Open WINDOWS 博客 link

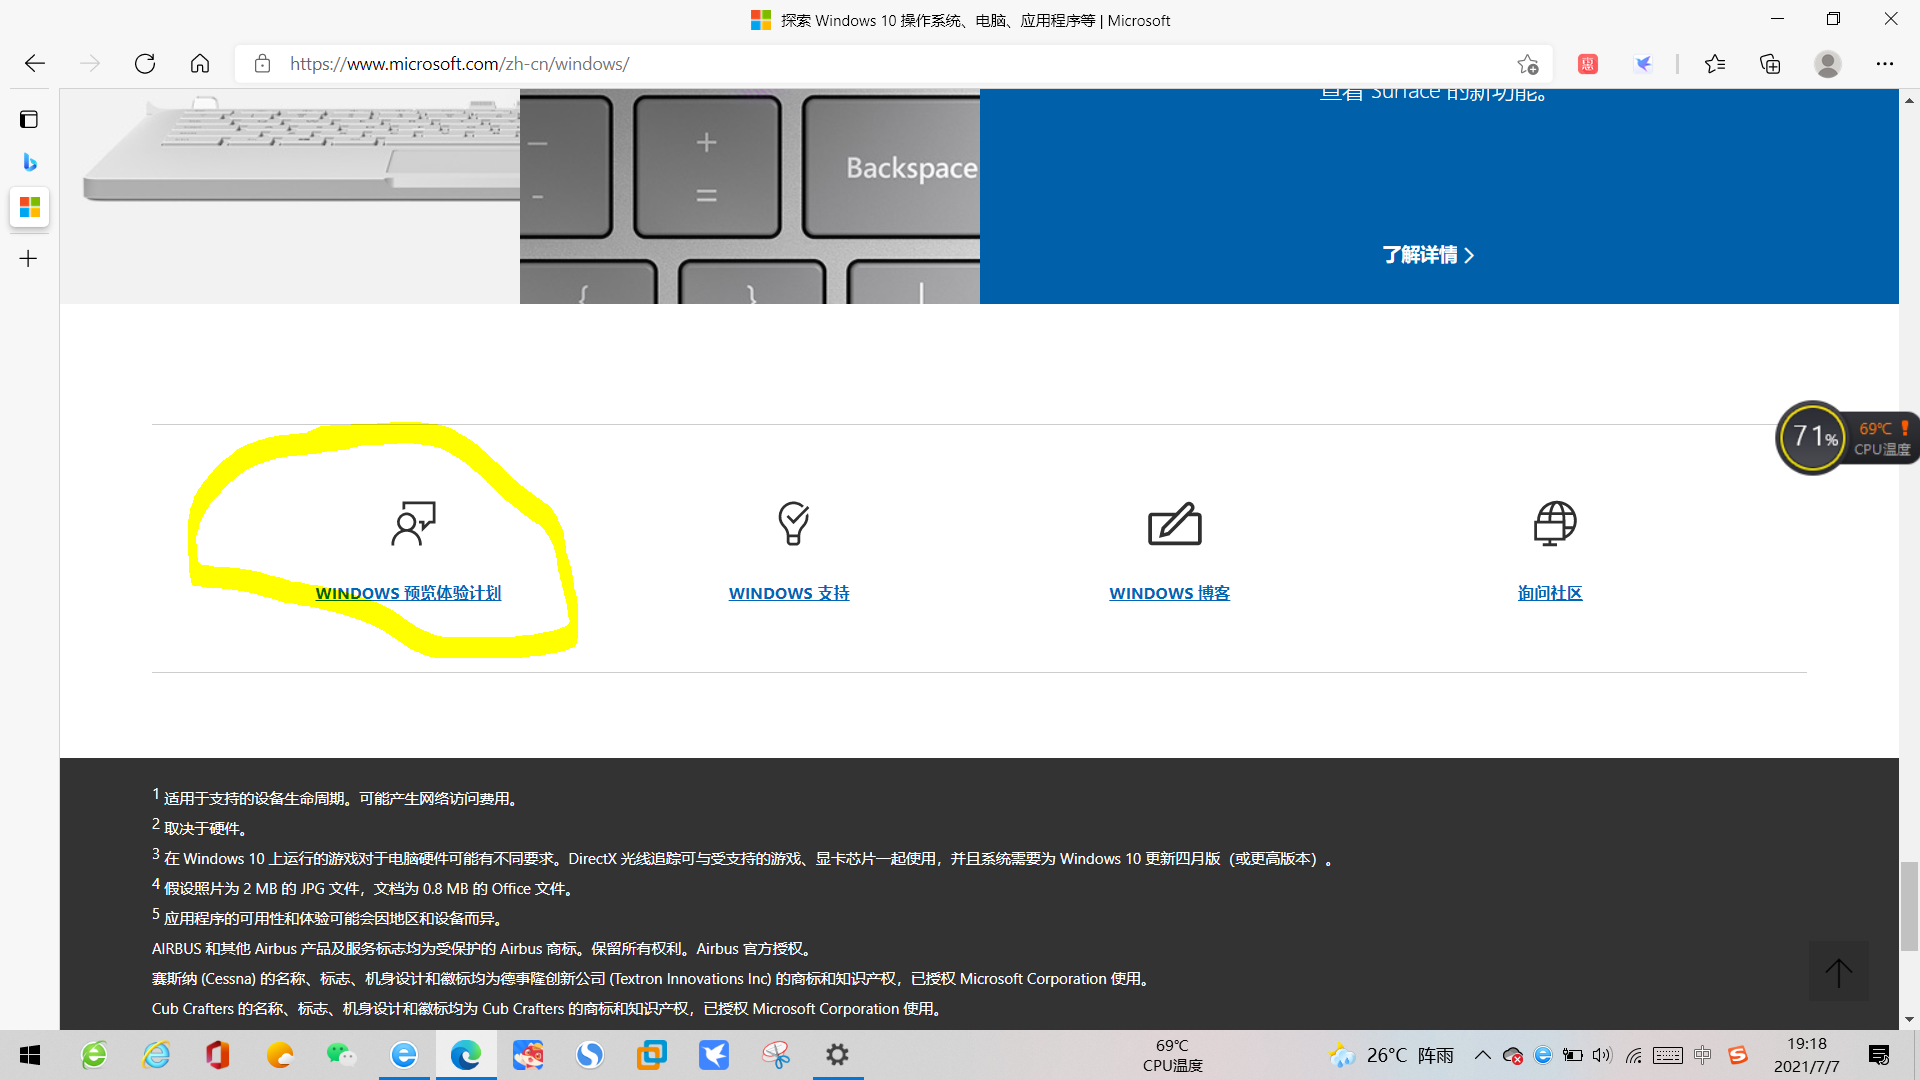click(x=1169, y=593)
